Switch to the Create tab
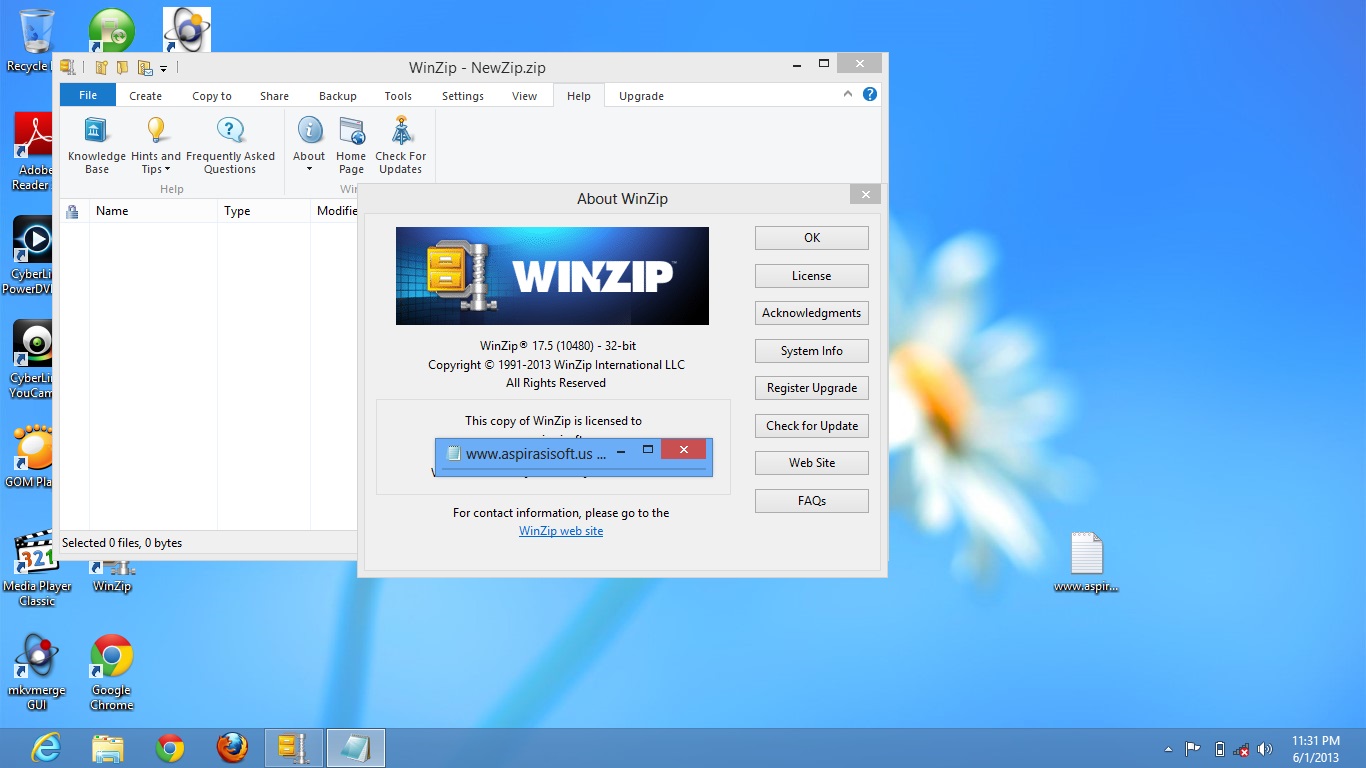Viewport: 1366px width, 768px height. point(145,96)
